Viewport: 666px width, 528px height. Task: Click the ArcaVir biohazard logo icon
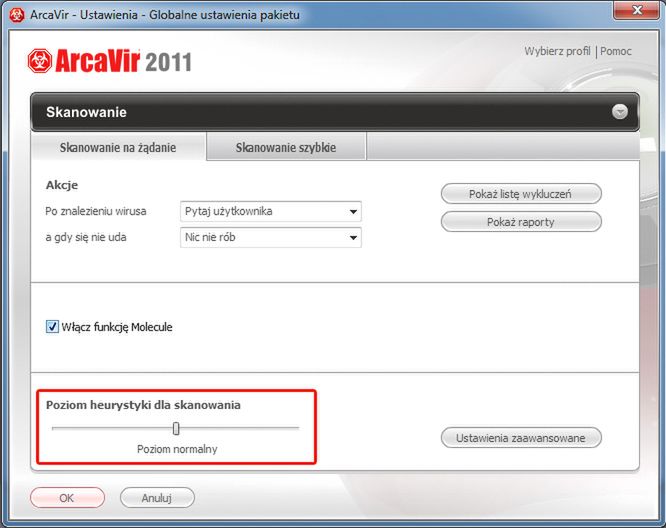pyautogui.click(x=40, y=61)
